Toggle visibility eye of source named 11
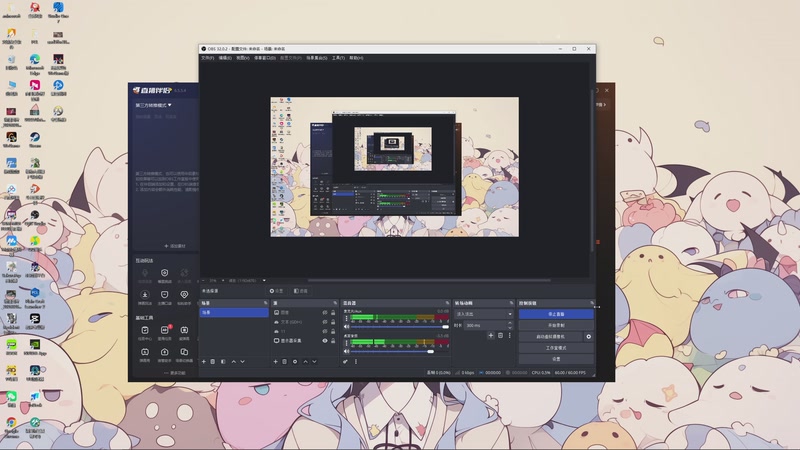The width and height of the screenshot is (800, 450). (324, 331)
